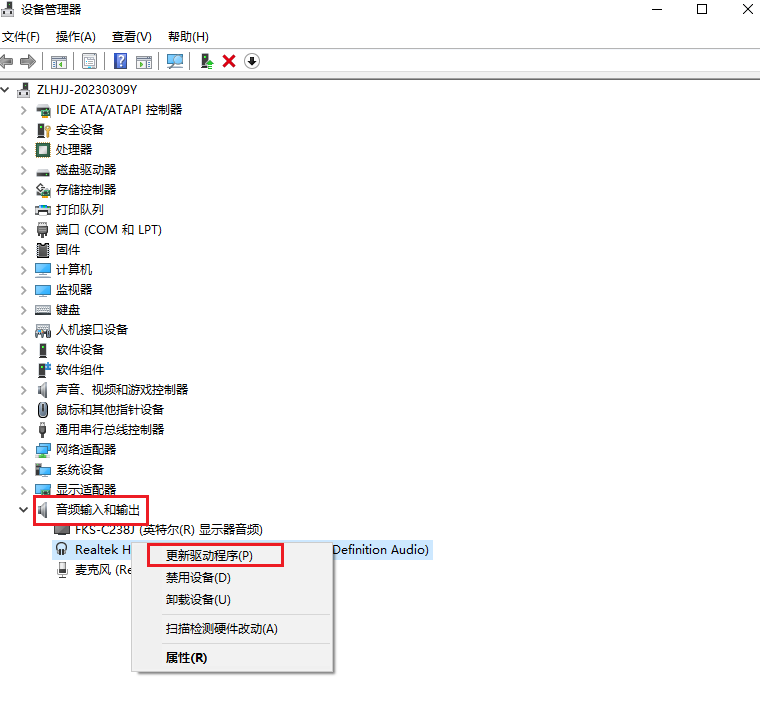Expand the 显示适配器 category
The height and width of the screenshot is (715, 760).
[x=23, y=490]
